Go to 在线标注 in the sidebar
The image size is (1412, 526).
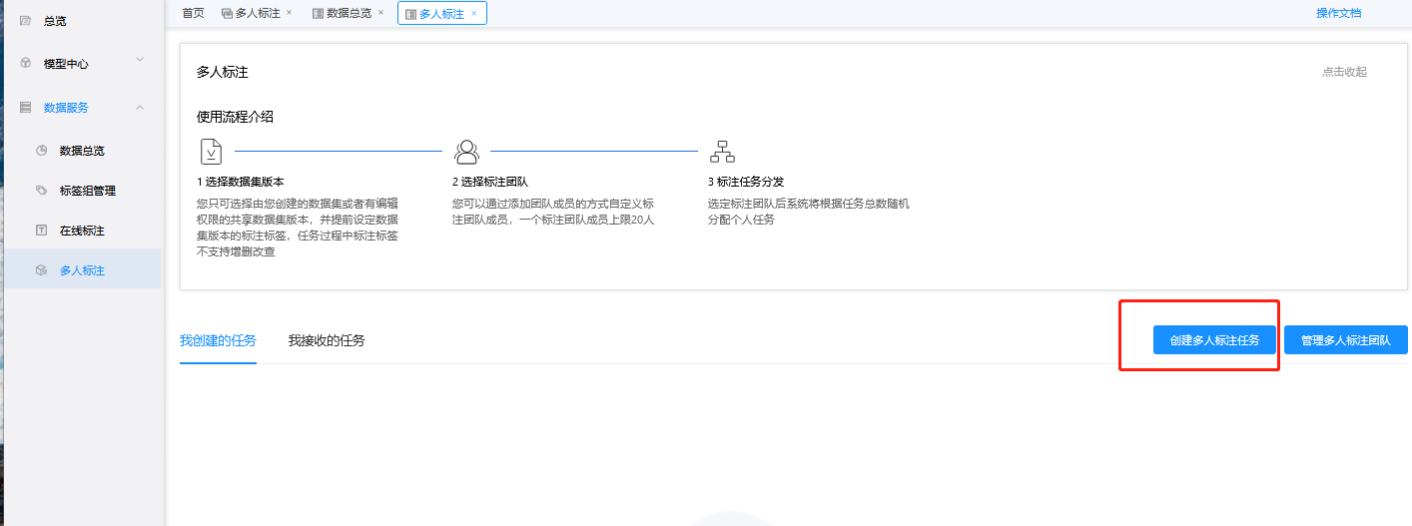82,230
